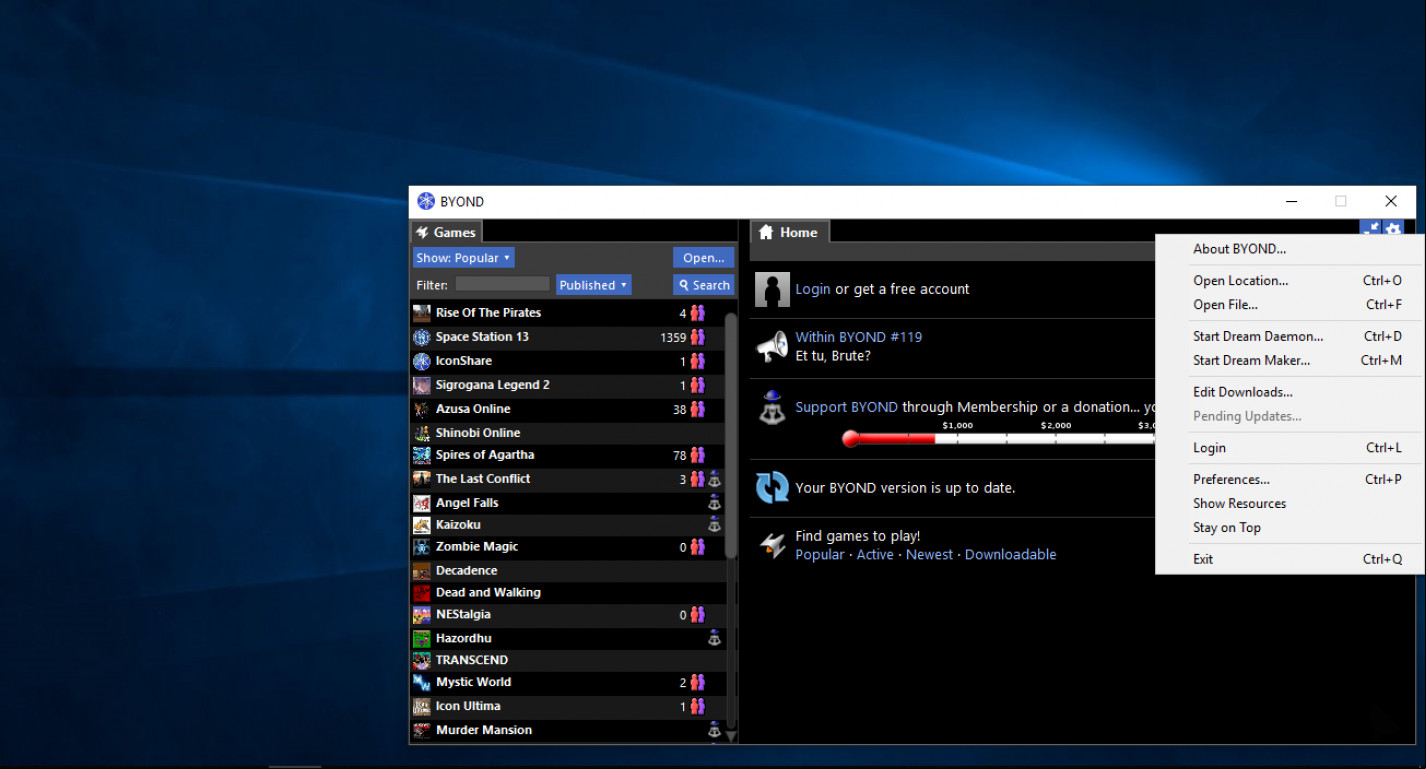The height and width of the screenshot is (769, 1426).
Task: Choose Open File... in the menu
Action: [x=1289, y=305]
